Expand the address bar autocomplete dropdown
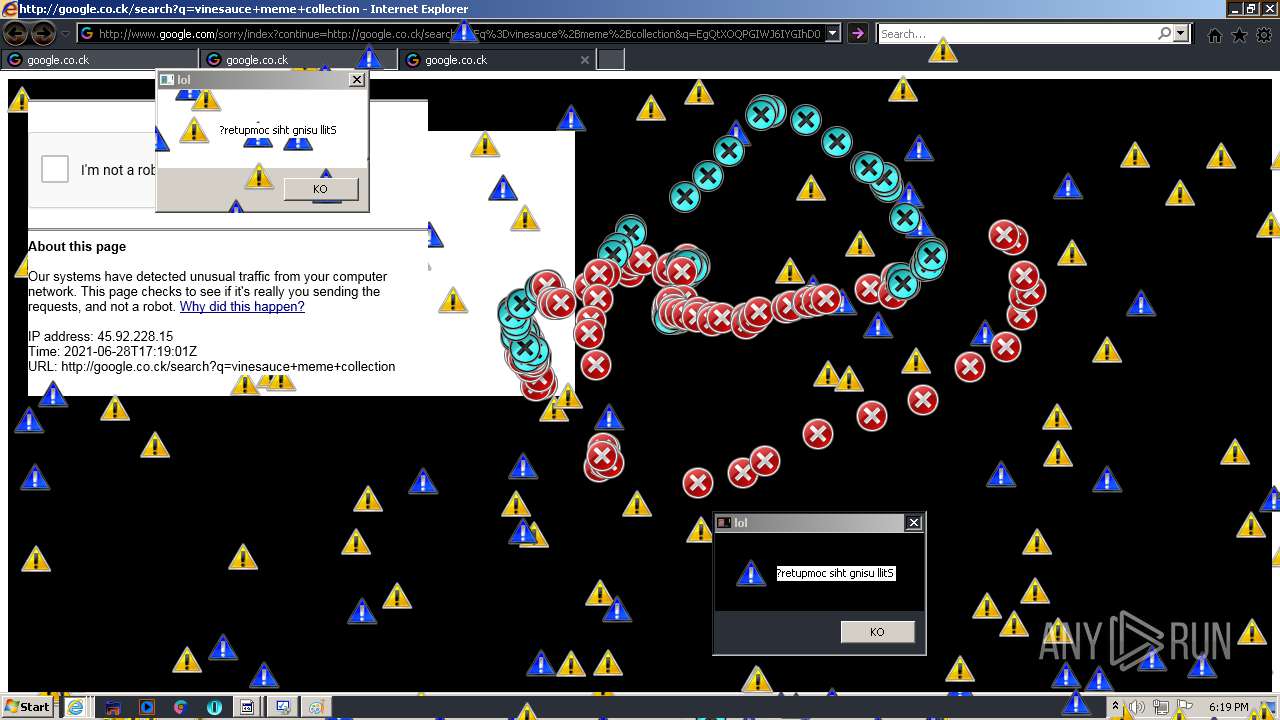This screenshot has height=720, width=1280. 832,34
